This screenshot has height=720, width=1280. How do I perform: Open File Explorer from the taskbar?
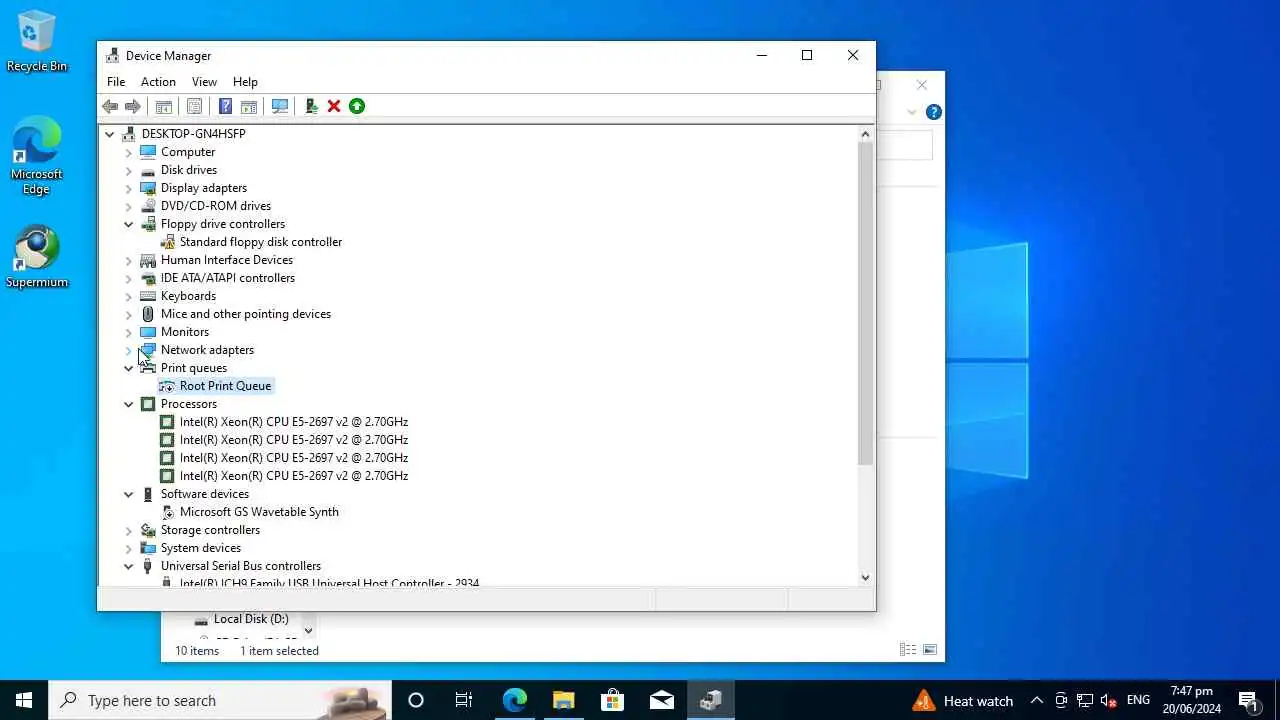(x=563, y=700)
